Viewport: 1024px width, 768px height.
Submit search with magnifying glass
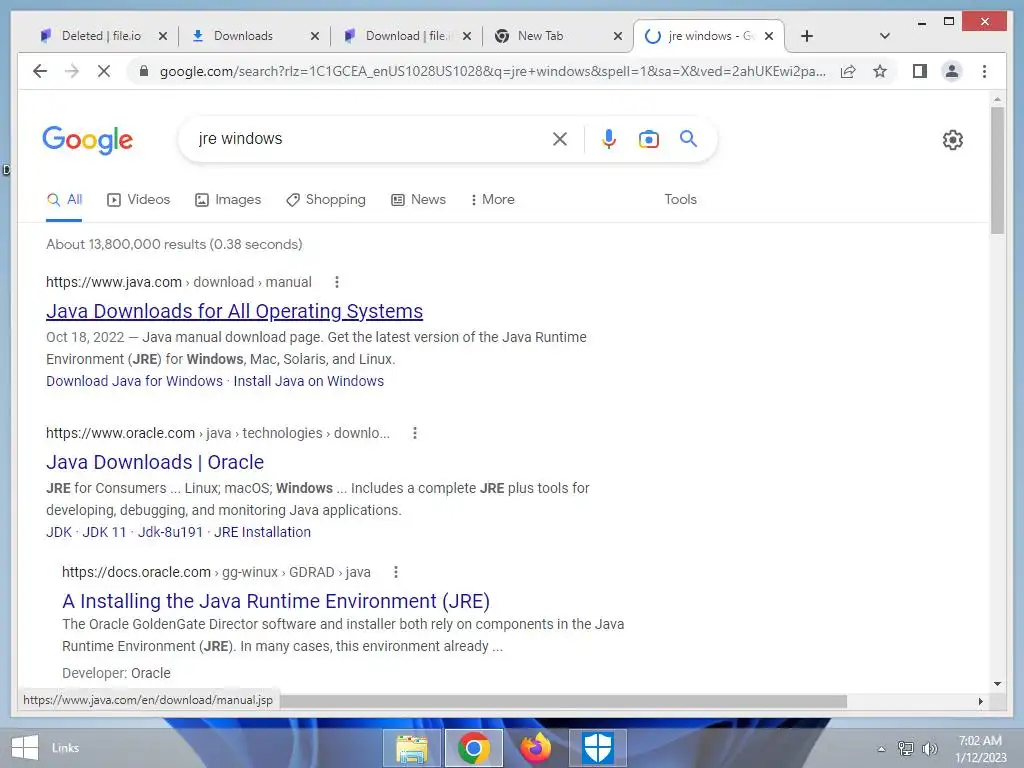pyautogui.click(x=688, y=138)
